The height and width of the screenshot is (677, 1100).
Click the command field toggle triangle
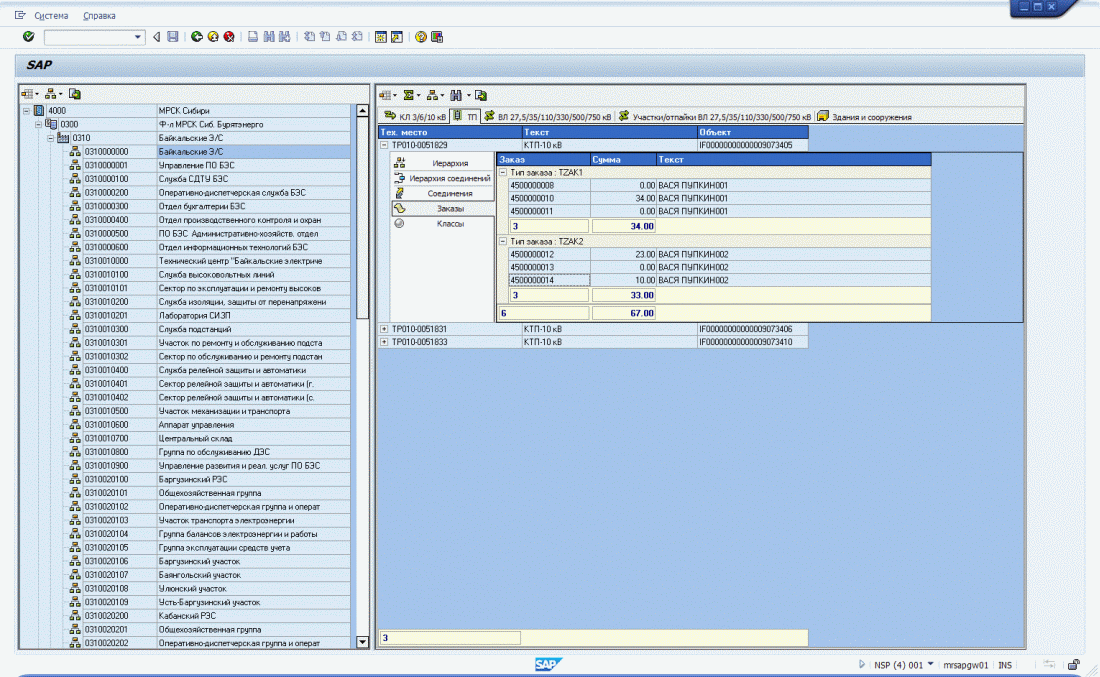(x=156, y=36)
